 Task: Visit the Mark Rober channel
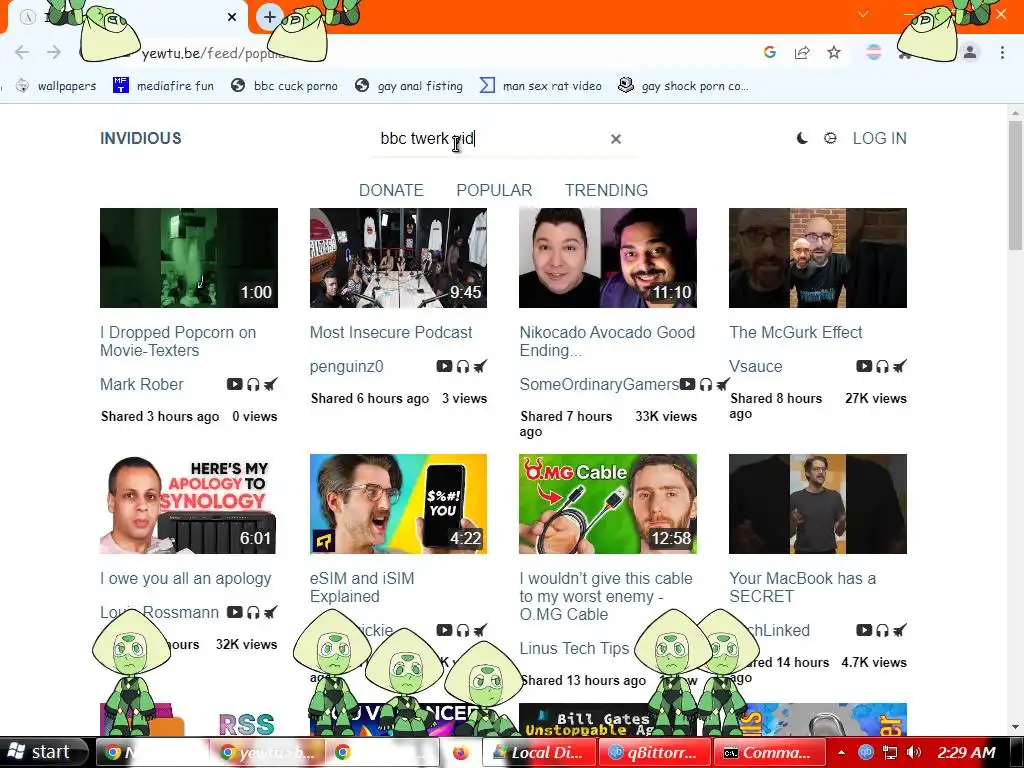tap(142, 384)
